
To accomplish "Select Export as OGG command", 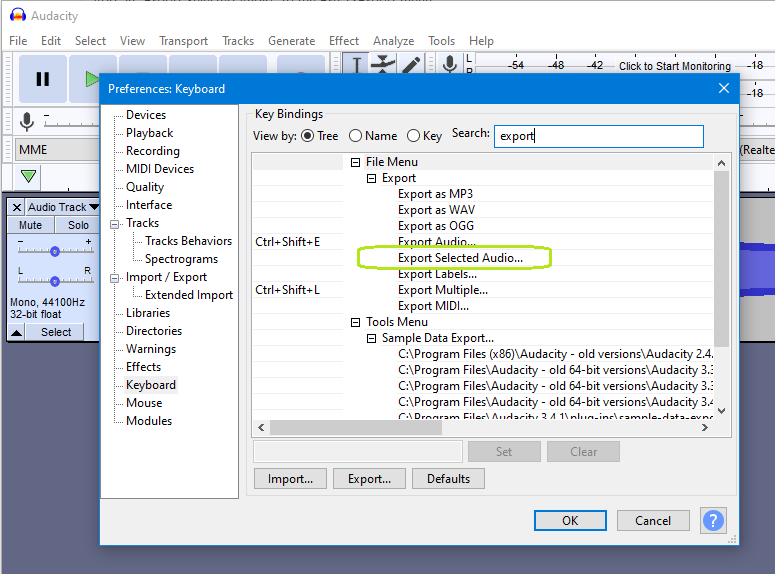I will [x=436, y=226].
